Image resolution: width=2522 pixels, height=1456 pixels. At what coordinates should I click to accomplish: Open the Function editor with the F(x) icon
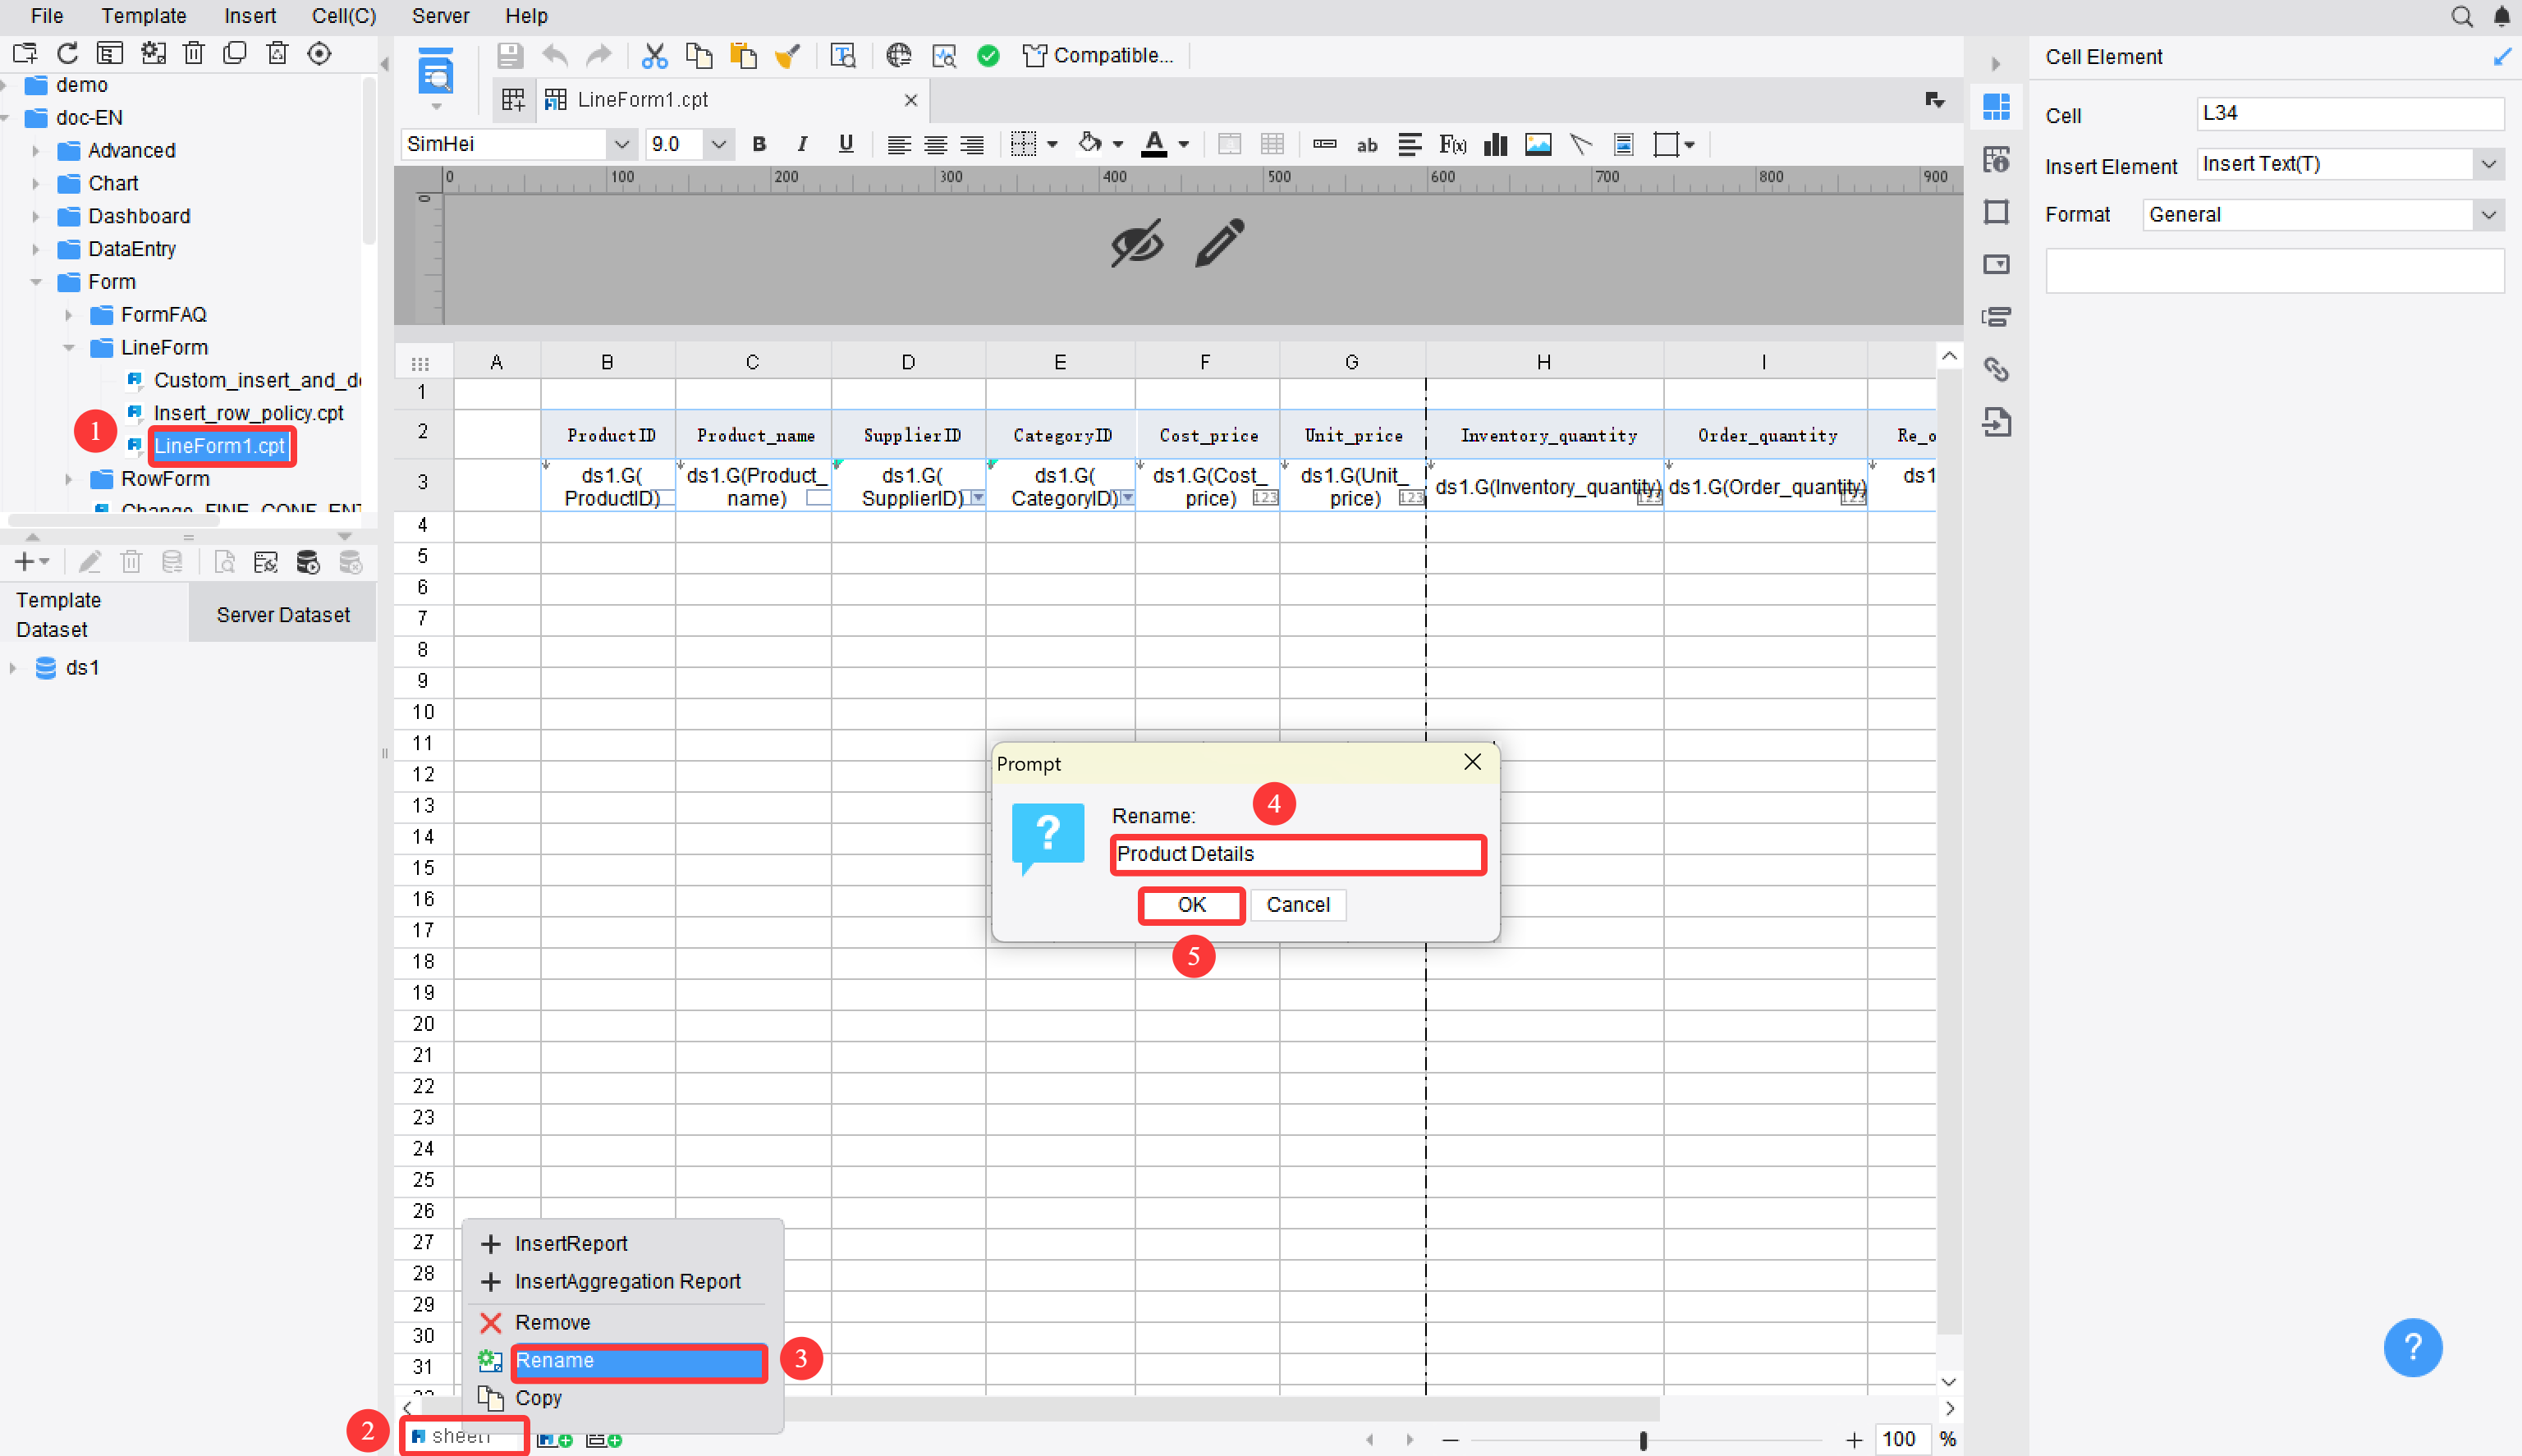1452,145
